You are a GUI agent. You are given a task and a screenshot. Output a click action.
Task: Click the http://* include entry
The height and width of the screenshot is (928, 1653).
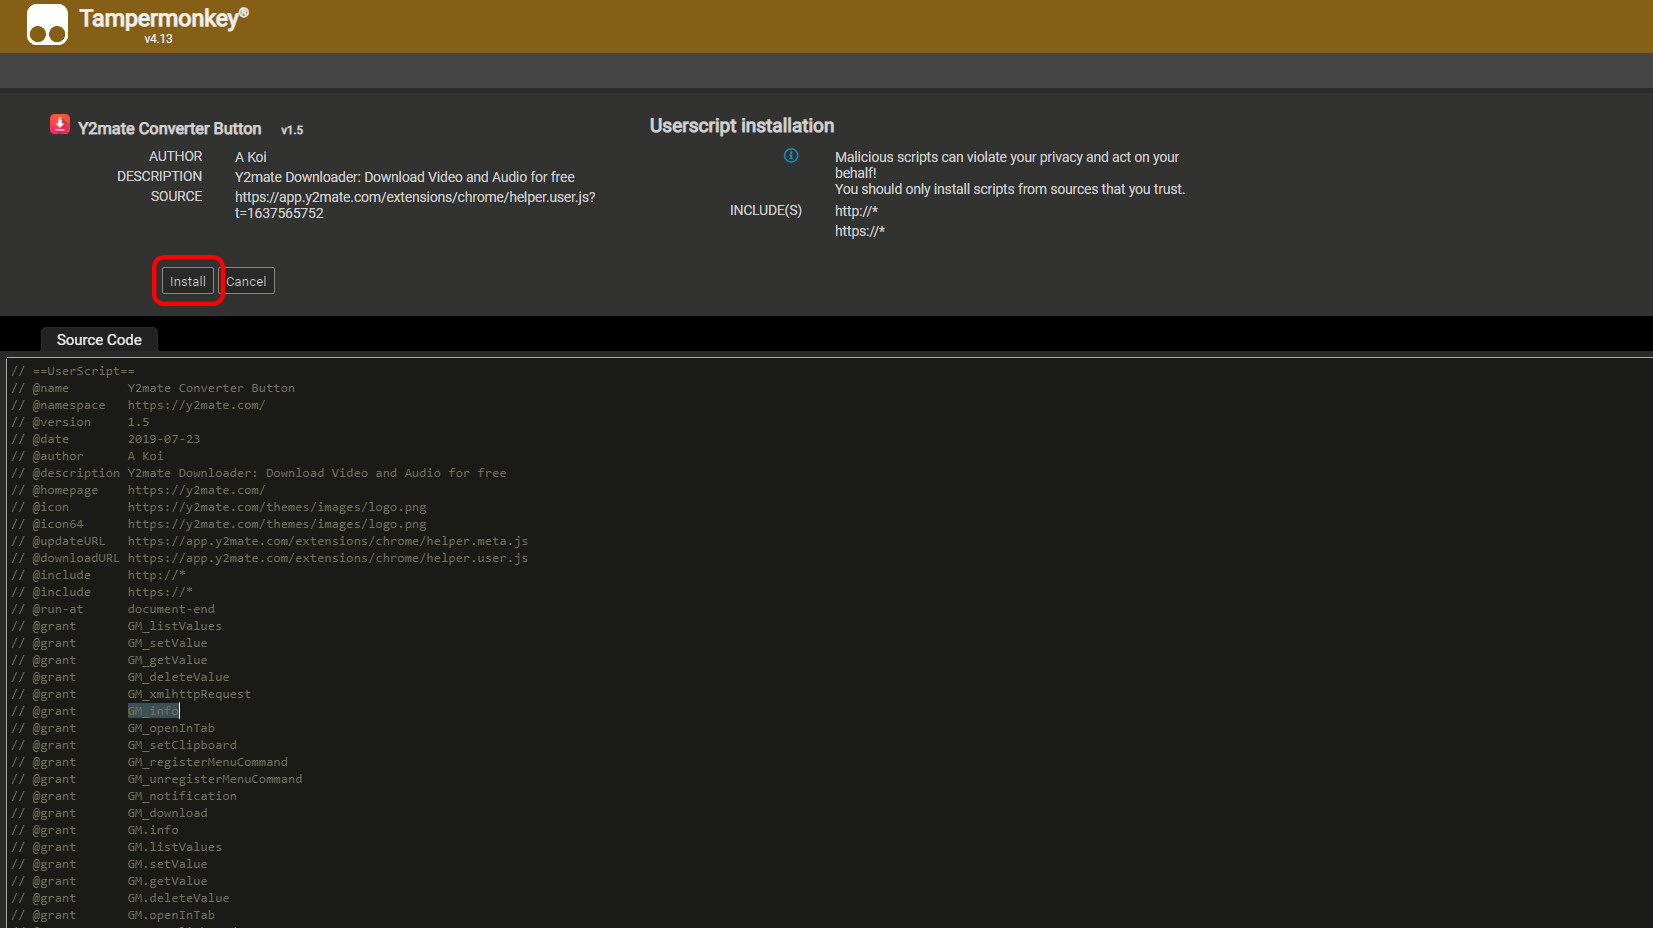click(856, 211)
